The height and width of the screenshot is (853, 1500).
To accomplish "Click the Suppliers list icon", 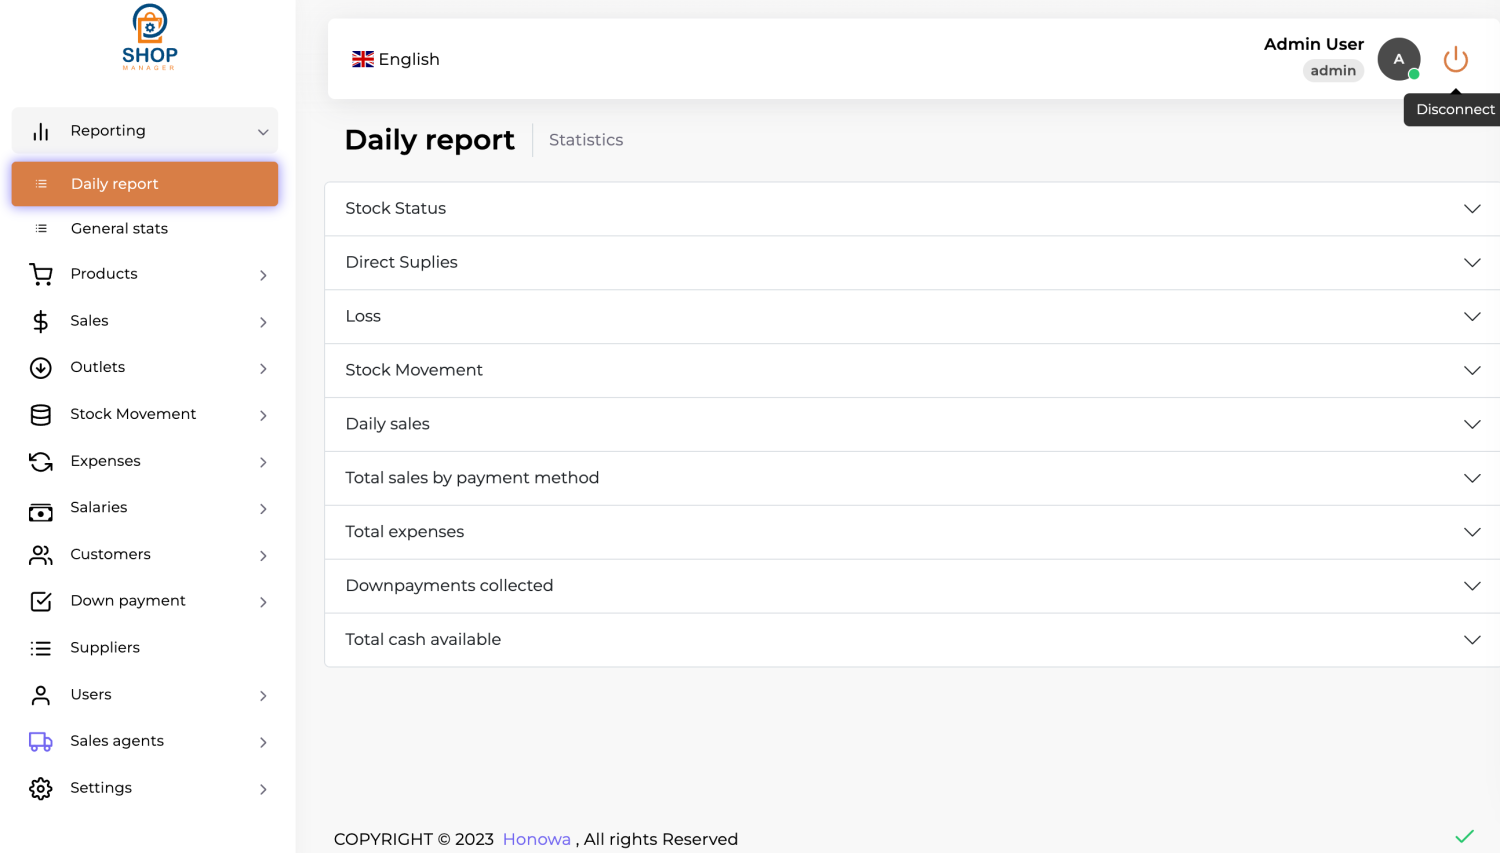I will (x=41, y=648).
